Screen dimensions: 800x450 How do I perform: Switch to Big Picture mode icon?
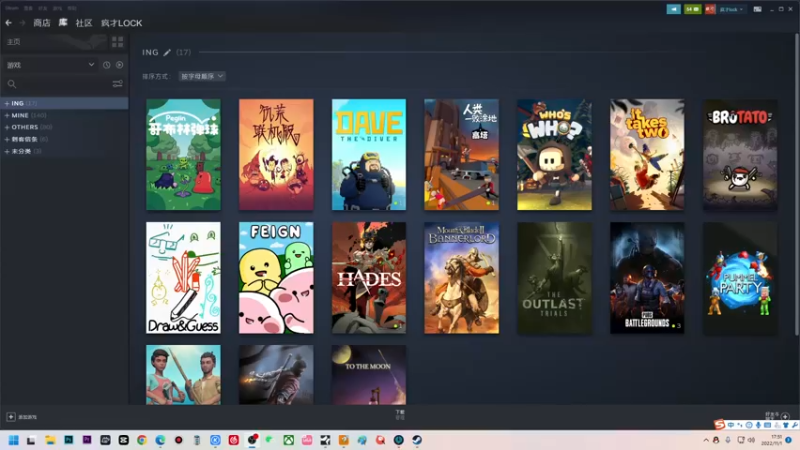[x=758, y=9]
